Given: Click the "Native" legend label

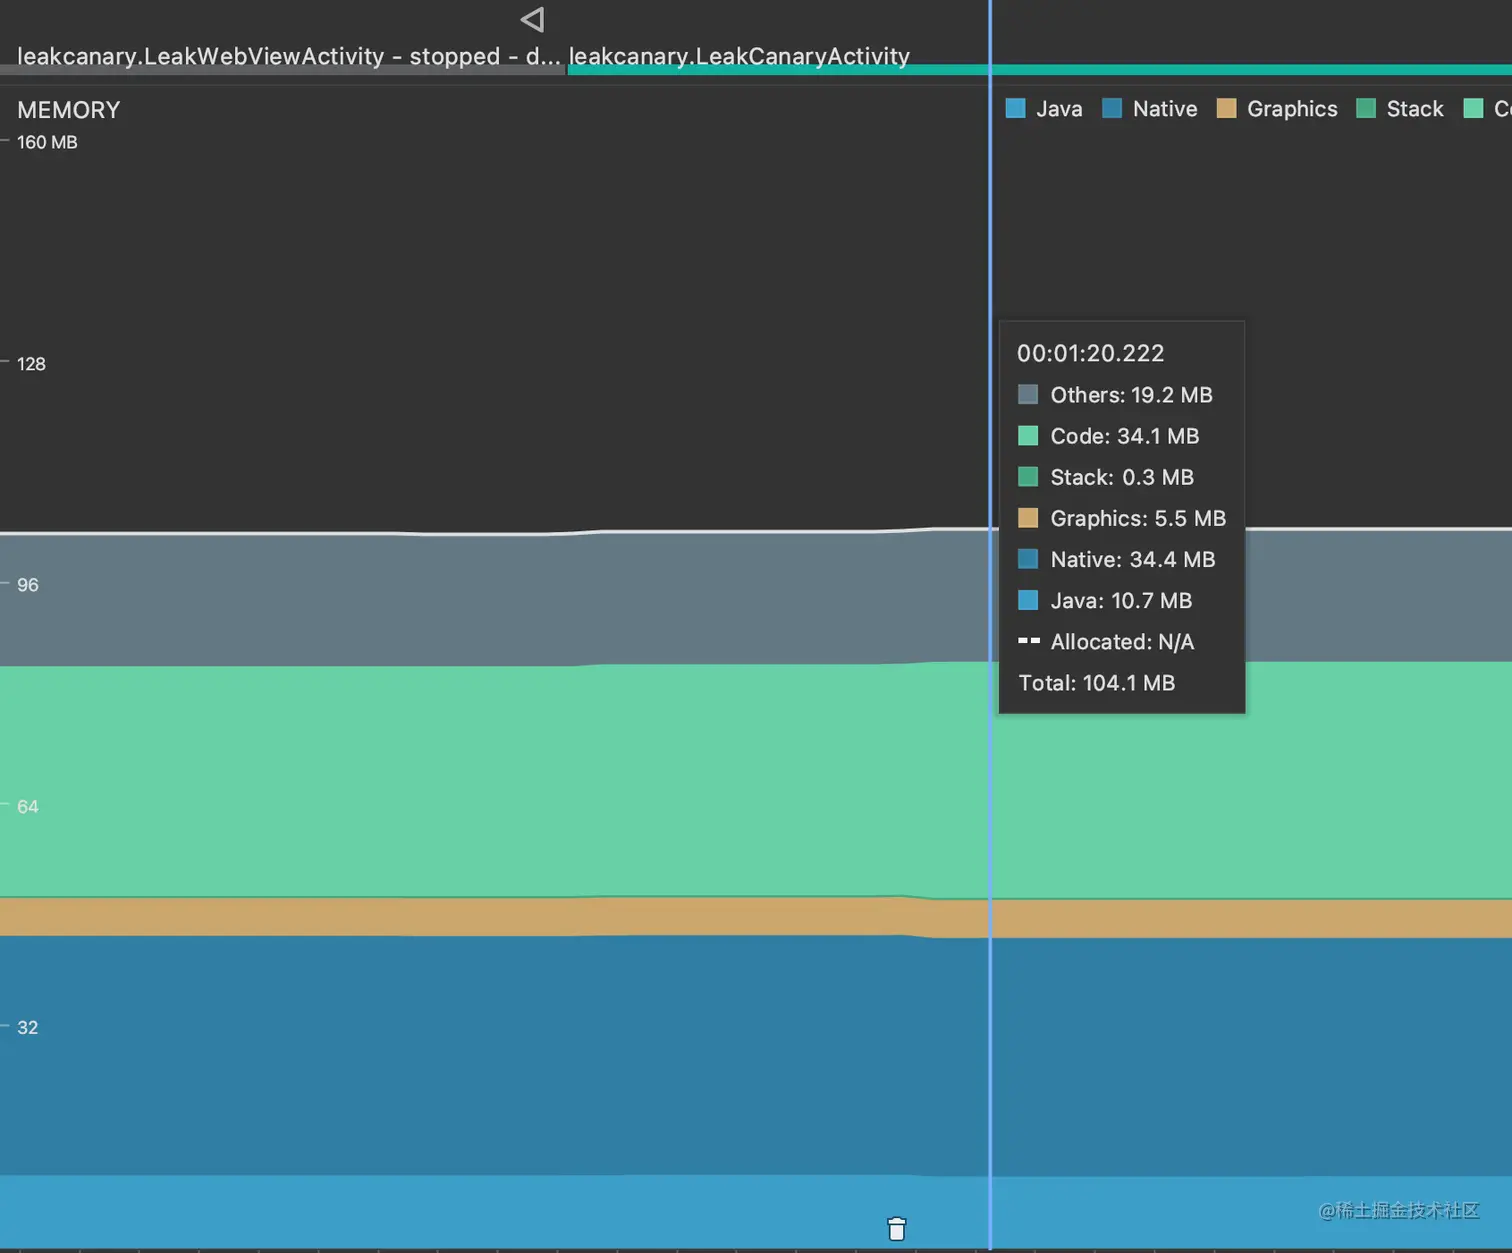Looking at the screenshot, I should (1165, 109).
